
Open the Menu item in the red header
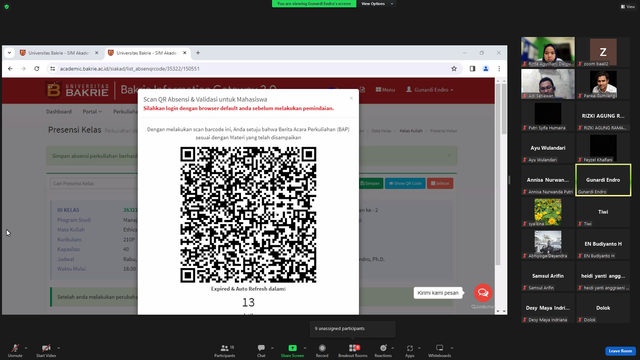[385, 90]
